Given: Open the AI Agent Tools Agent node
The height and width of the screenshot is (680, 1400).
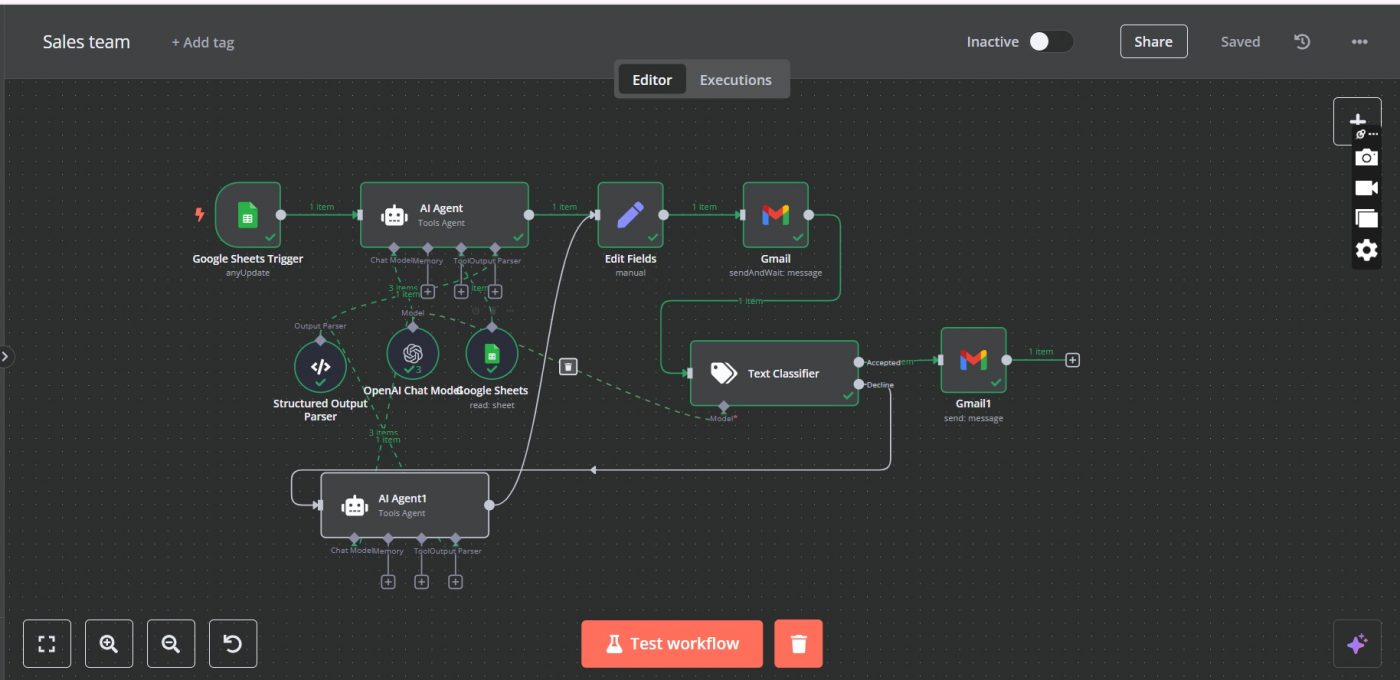Looking at the screenshot, I should (x=444, y=214).
